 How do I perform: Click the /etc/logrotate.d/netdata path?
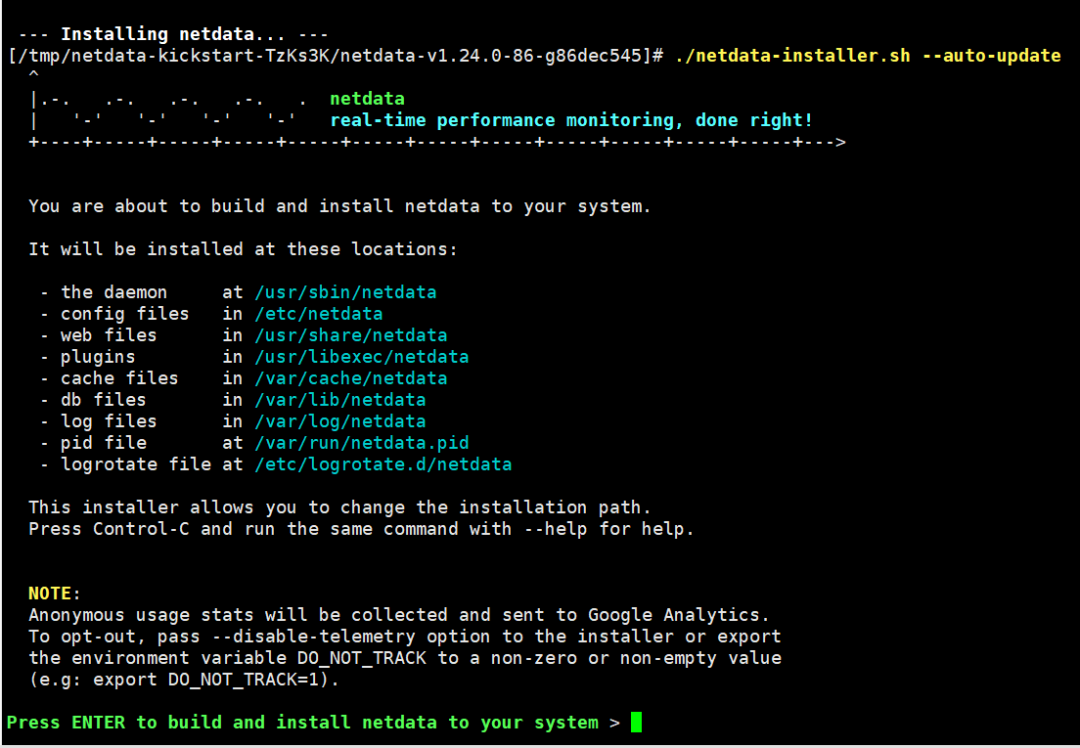(383, 464)
